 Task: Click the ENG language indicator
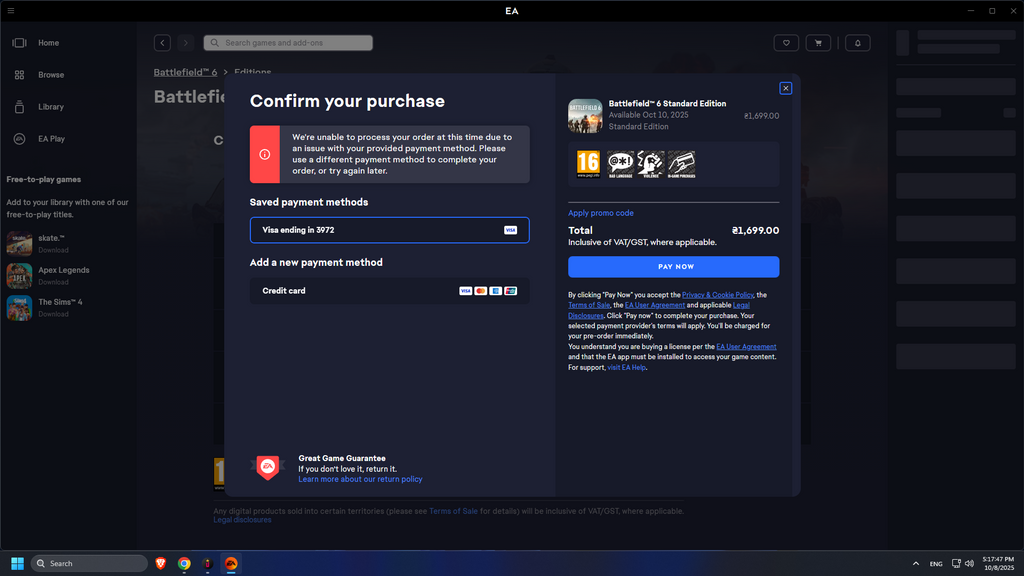(936, 564)
